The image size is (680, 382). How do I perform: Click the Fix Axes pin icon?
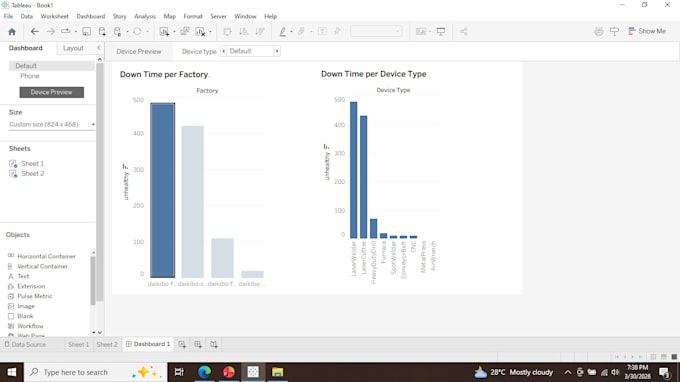[337, 31]
